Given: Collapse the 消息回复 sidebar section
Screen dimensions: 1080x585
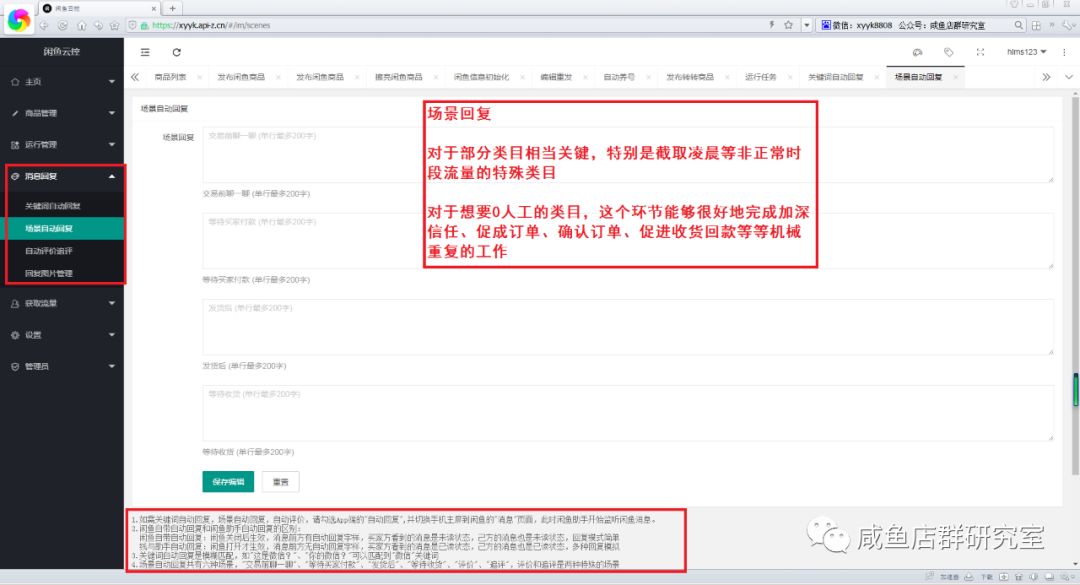Looking at the screenshot, I should coord(60,176).
